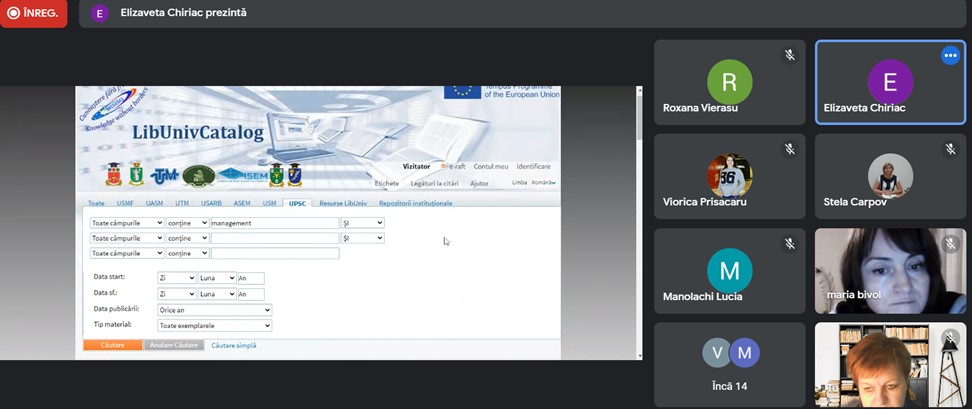The width and height of the screenshot is (972, 409).
Task: Click the e-raft star icon link
Action: [452, 167]
